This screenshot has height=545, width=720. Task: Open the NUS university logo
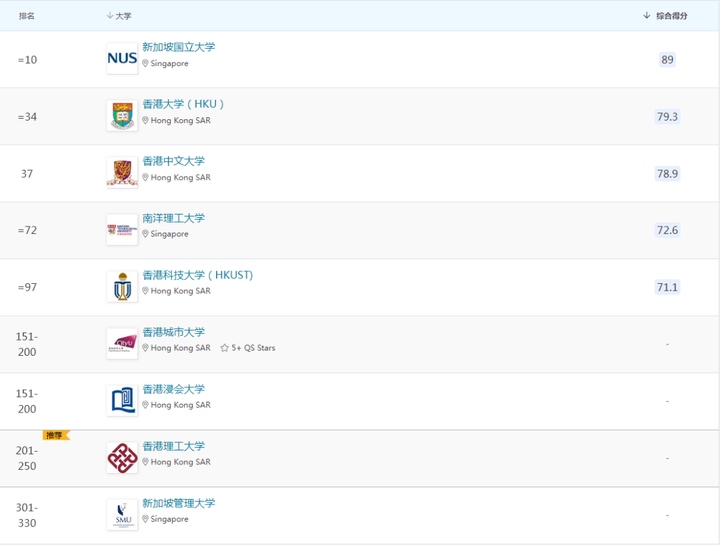[x=122, y=59]
